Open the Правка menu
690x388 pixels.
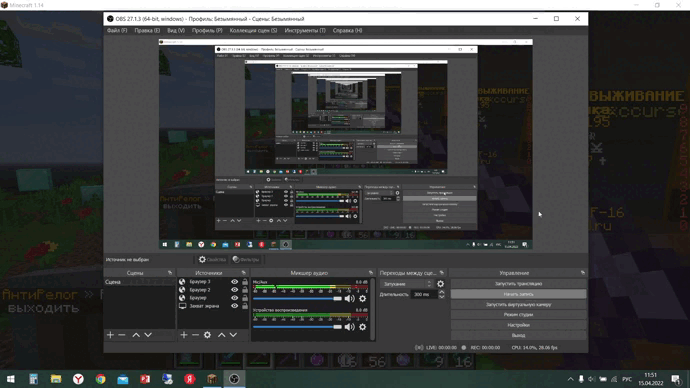pos(147,30)
